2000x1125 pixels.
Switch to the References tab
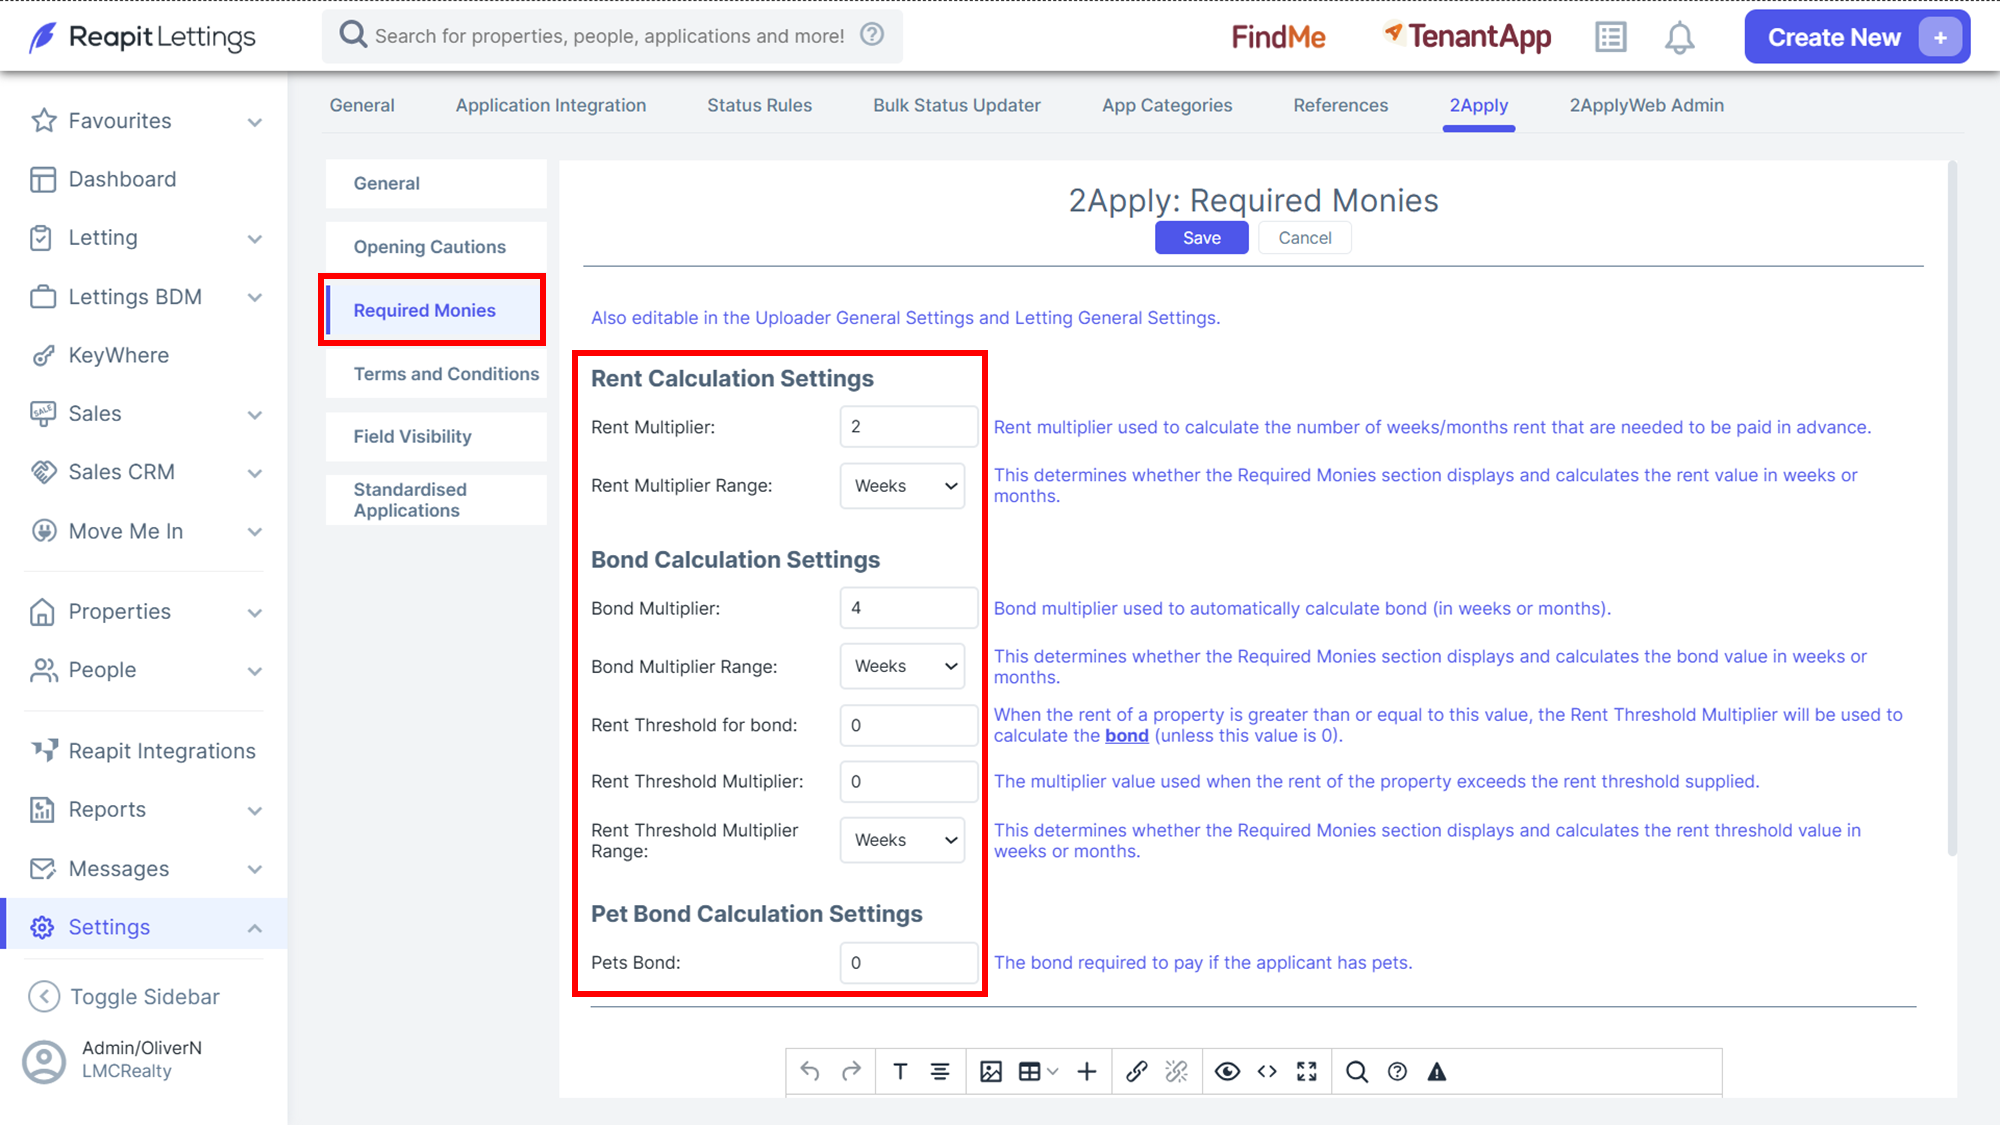(x=1340, y=105)
